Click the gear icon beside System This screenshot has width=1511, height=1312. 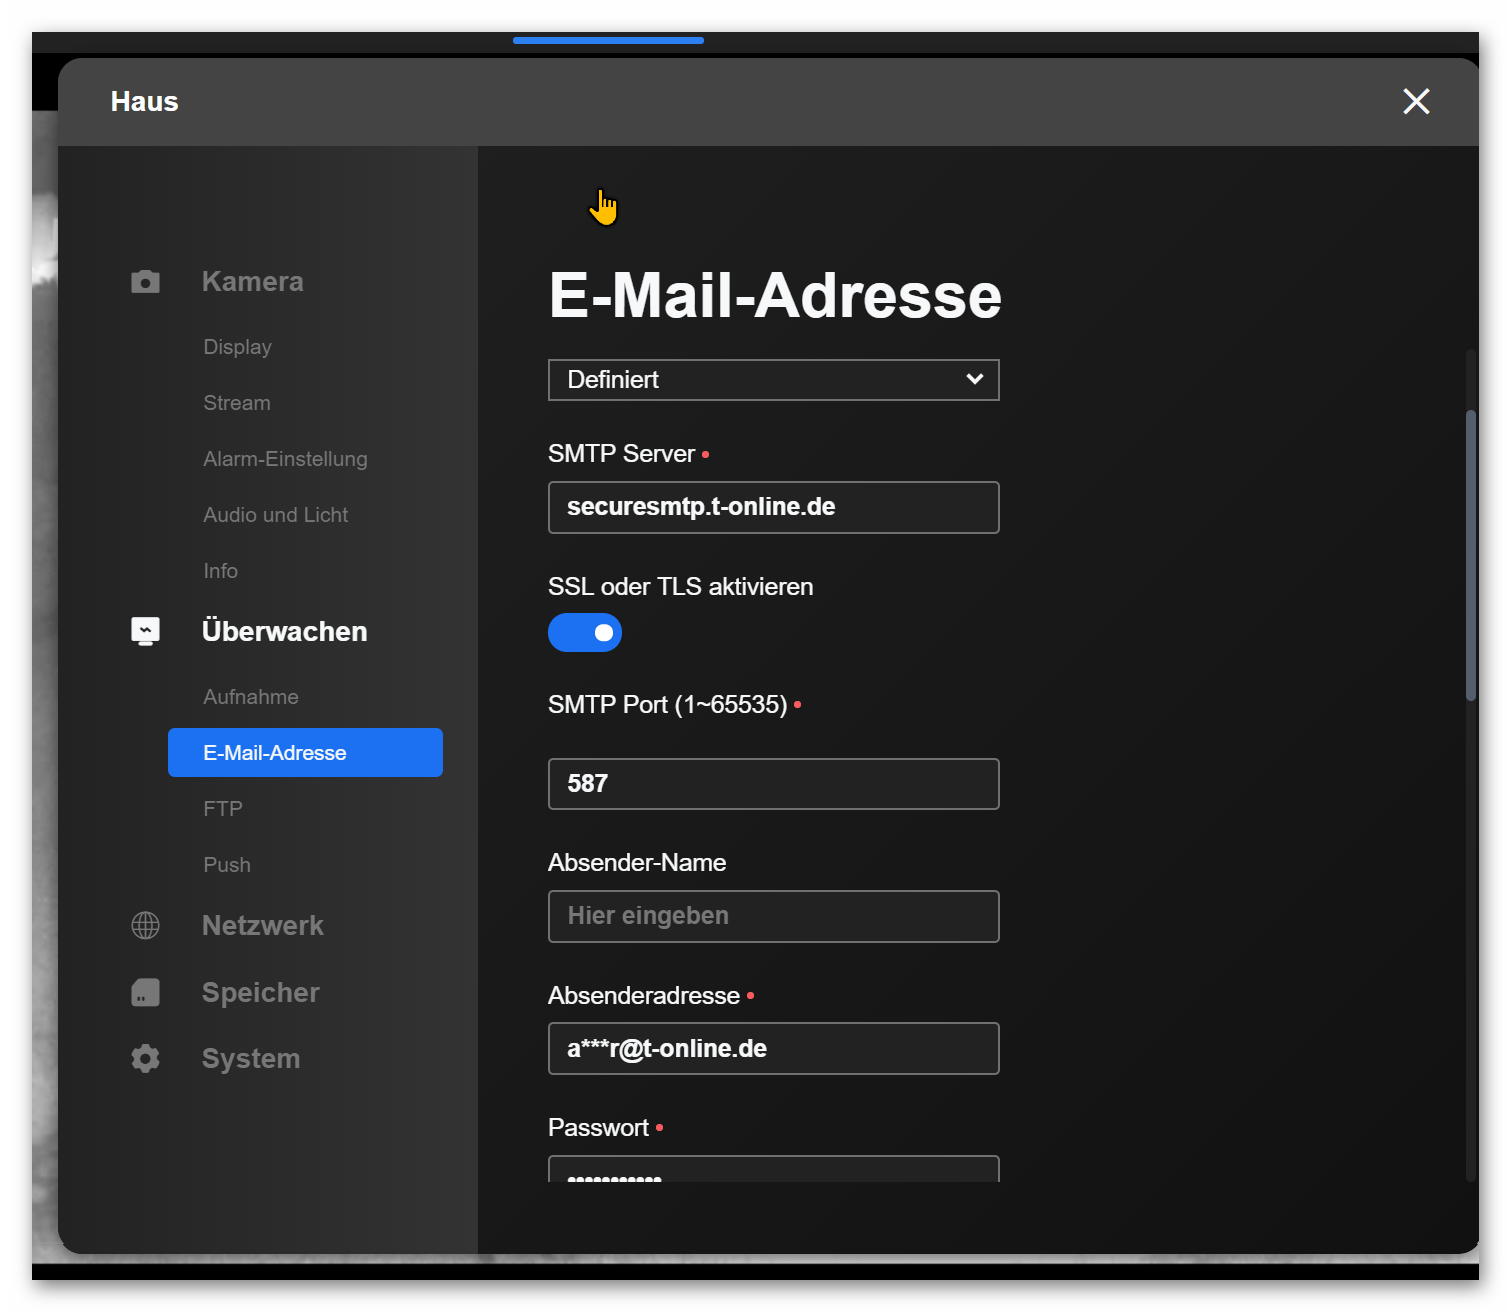(x=145, y=1059)
